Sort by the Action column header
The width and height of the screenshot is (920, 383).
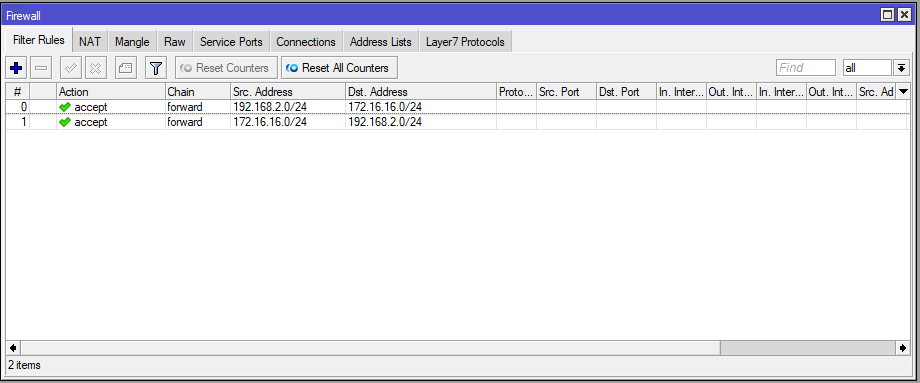tap(111, 92)
